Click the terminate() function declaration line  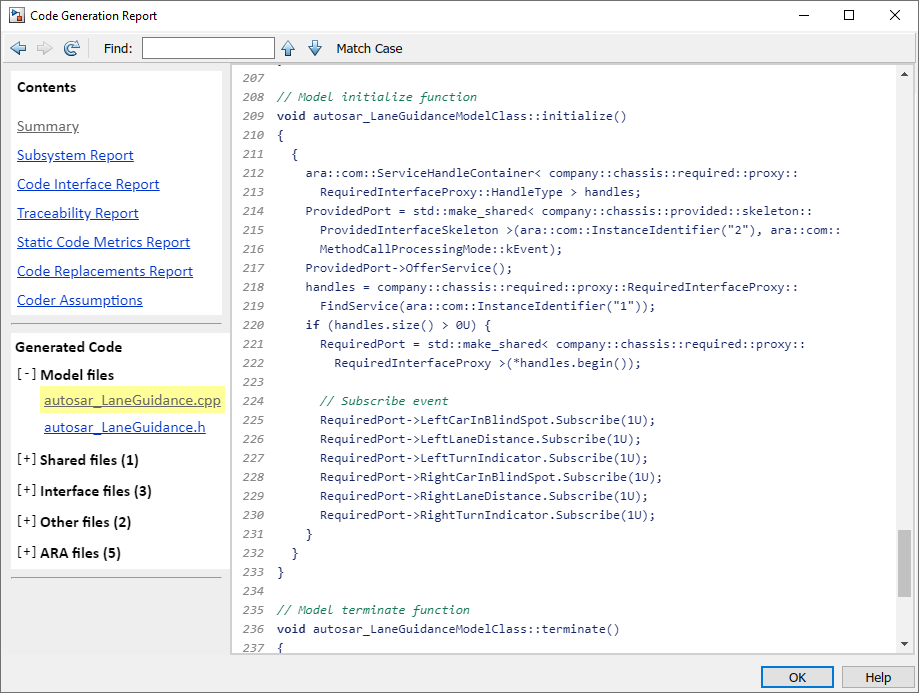448,629
